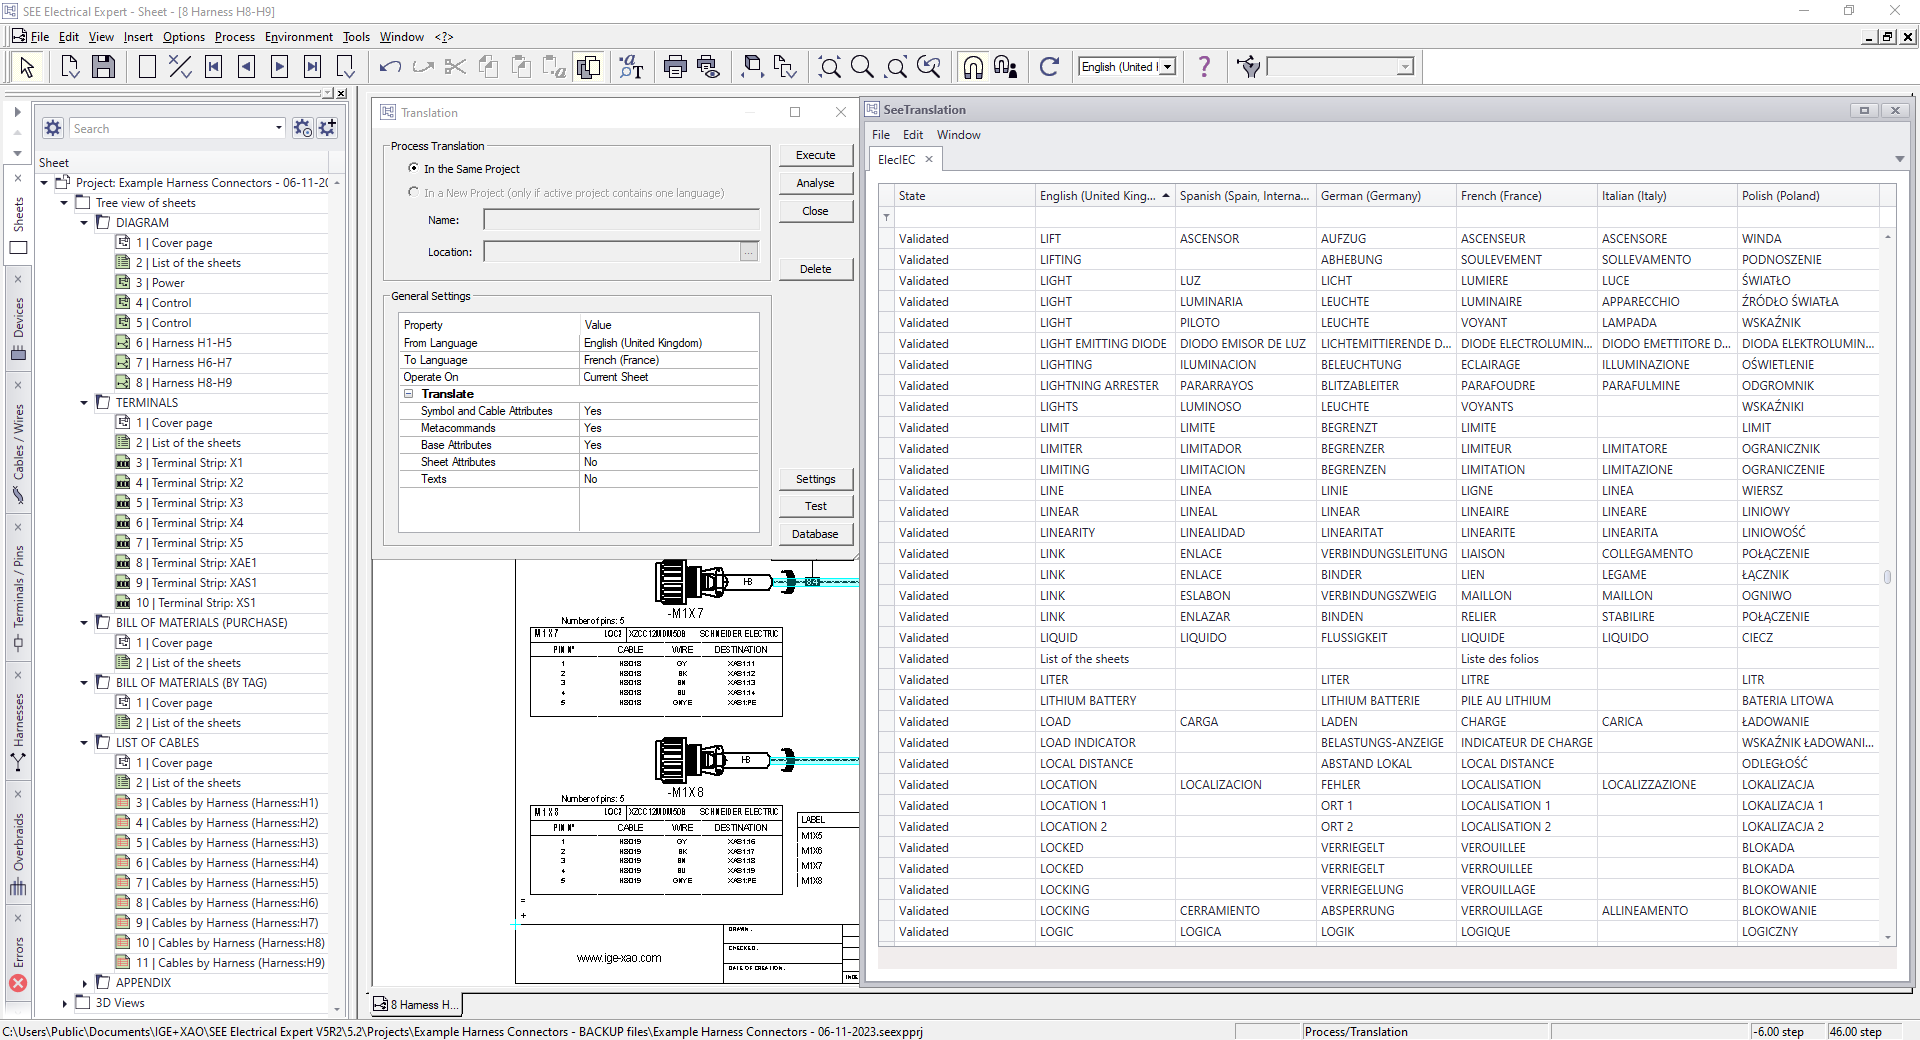Click the refresh/regenerate icon on the toolbar
This screenshot has width=1920, height=1040.
[x=1049, y=67]
